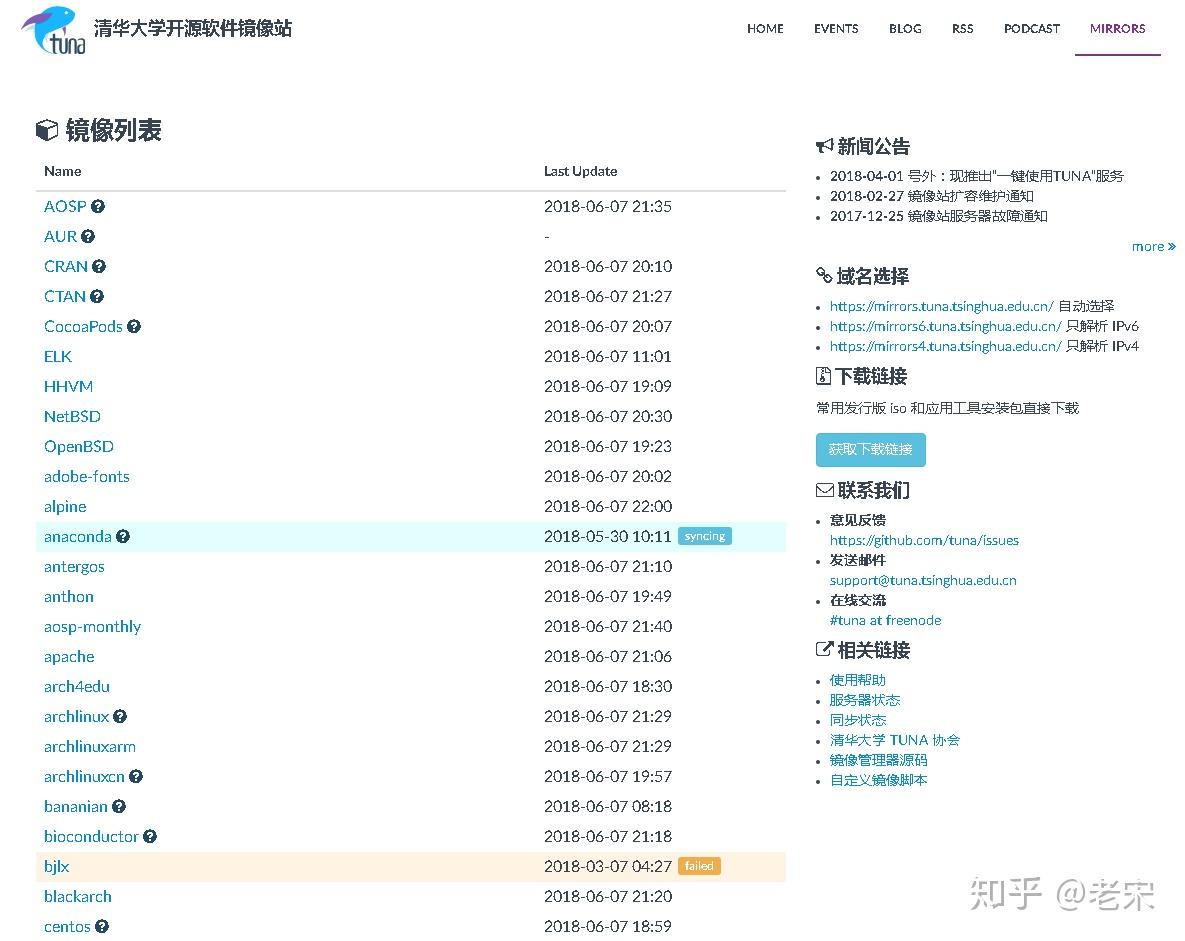Open help icon next to archlinux
Image resolution: width=1185 pixels, height=941 pixels.
(x=119, y=717)
